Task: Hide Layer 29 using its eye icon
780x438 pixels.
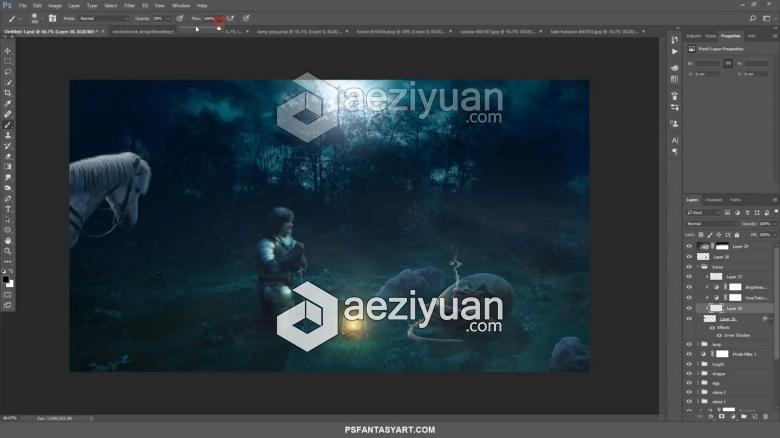Action: coord(689,246)
